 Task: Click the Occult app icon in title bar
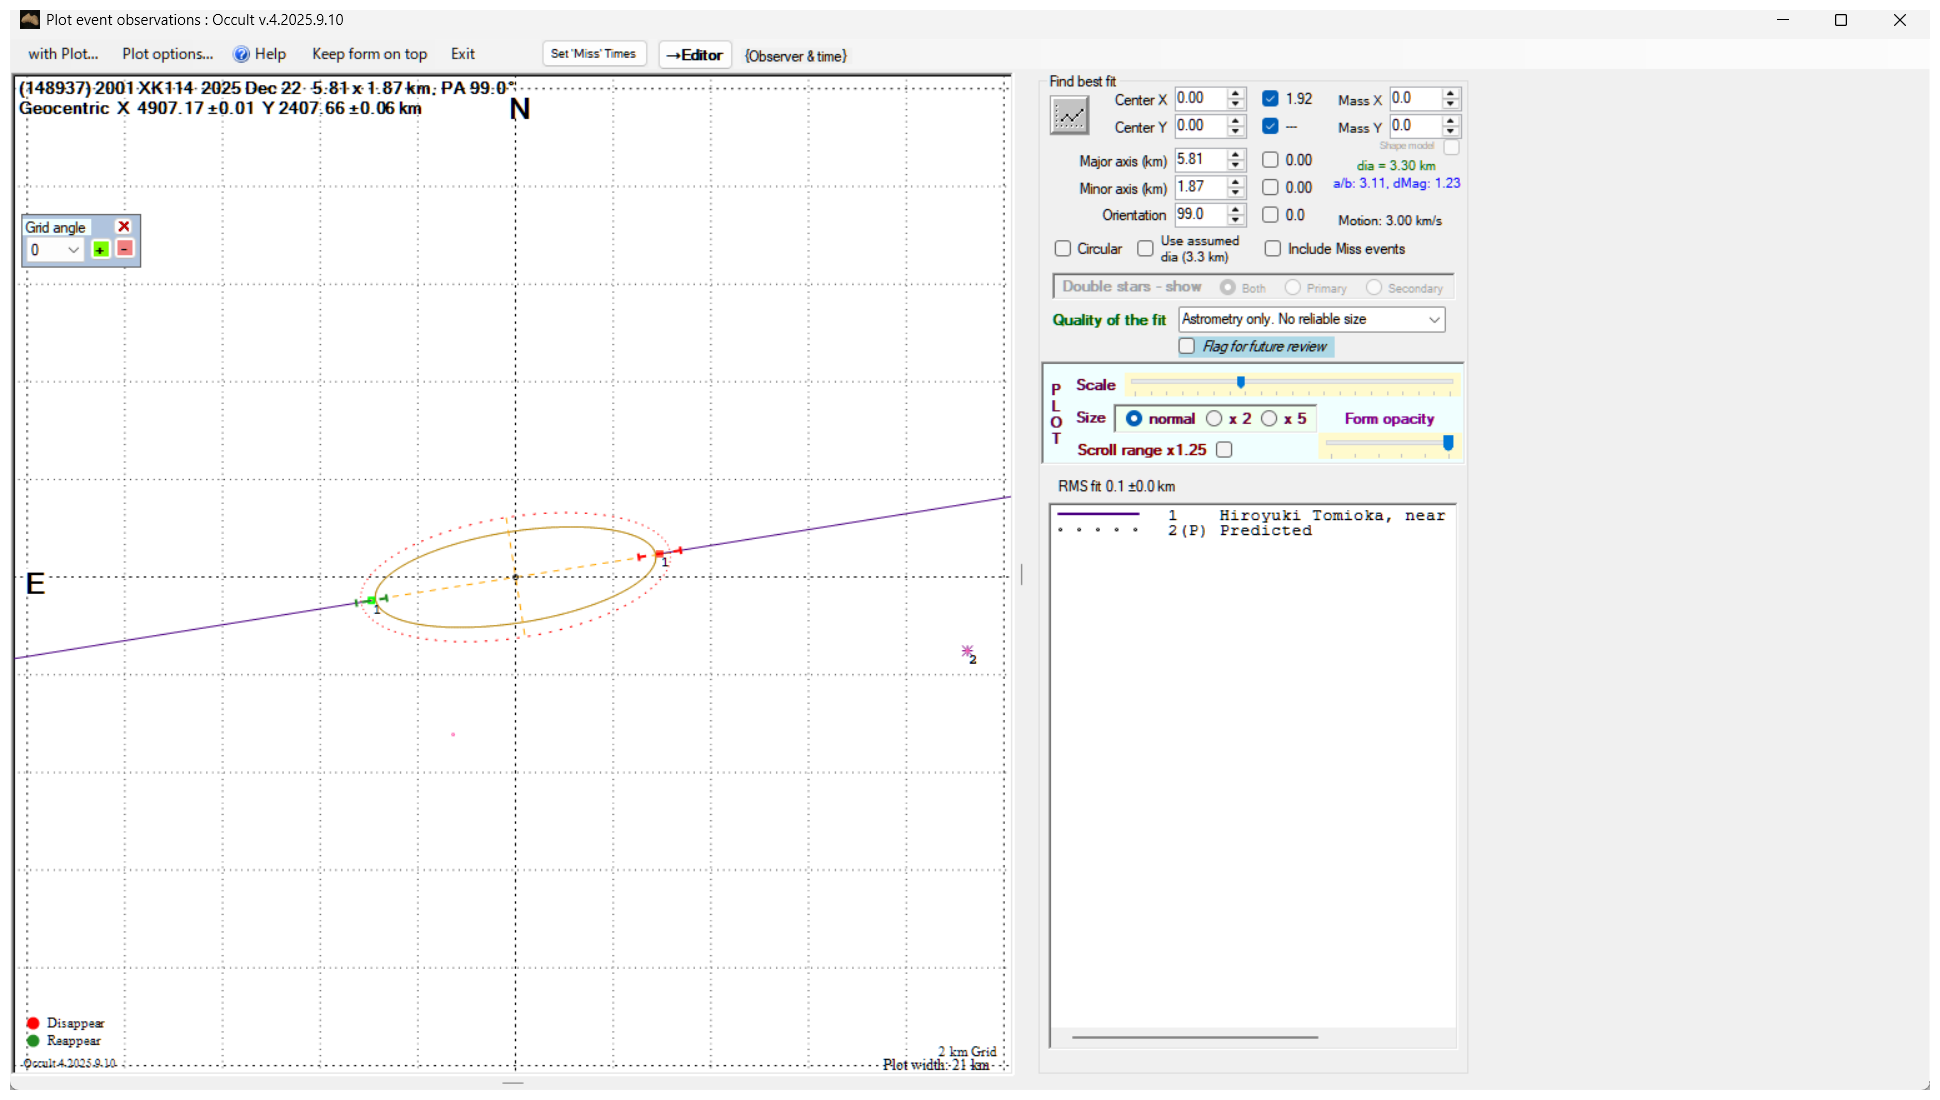click(30, 19)
